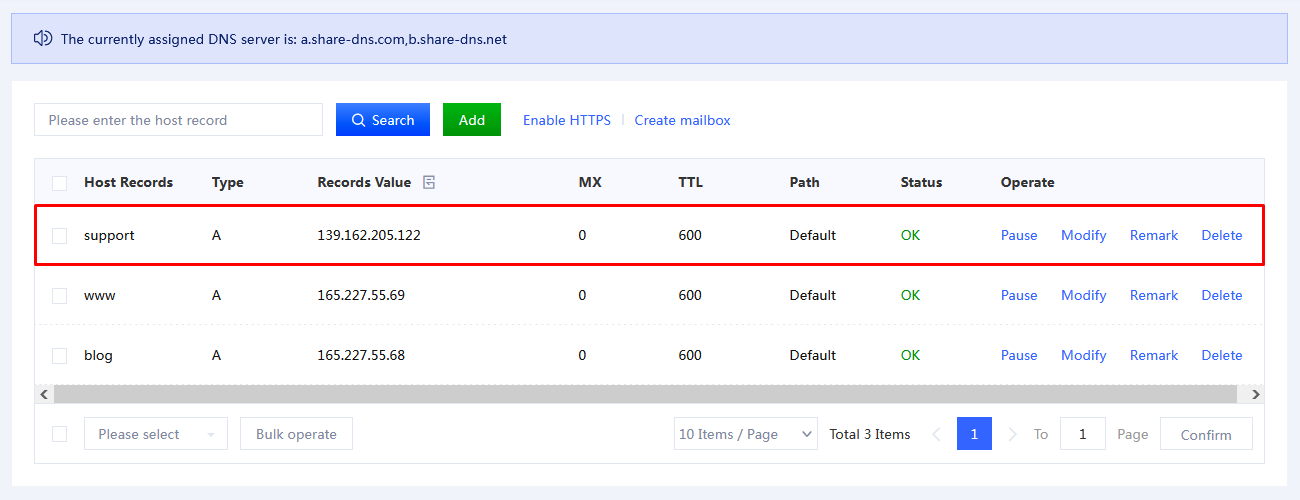
Task: Click the speaker announcement icon
Action: [x=42, y=39]
